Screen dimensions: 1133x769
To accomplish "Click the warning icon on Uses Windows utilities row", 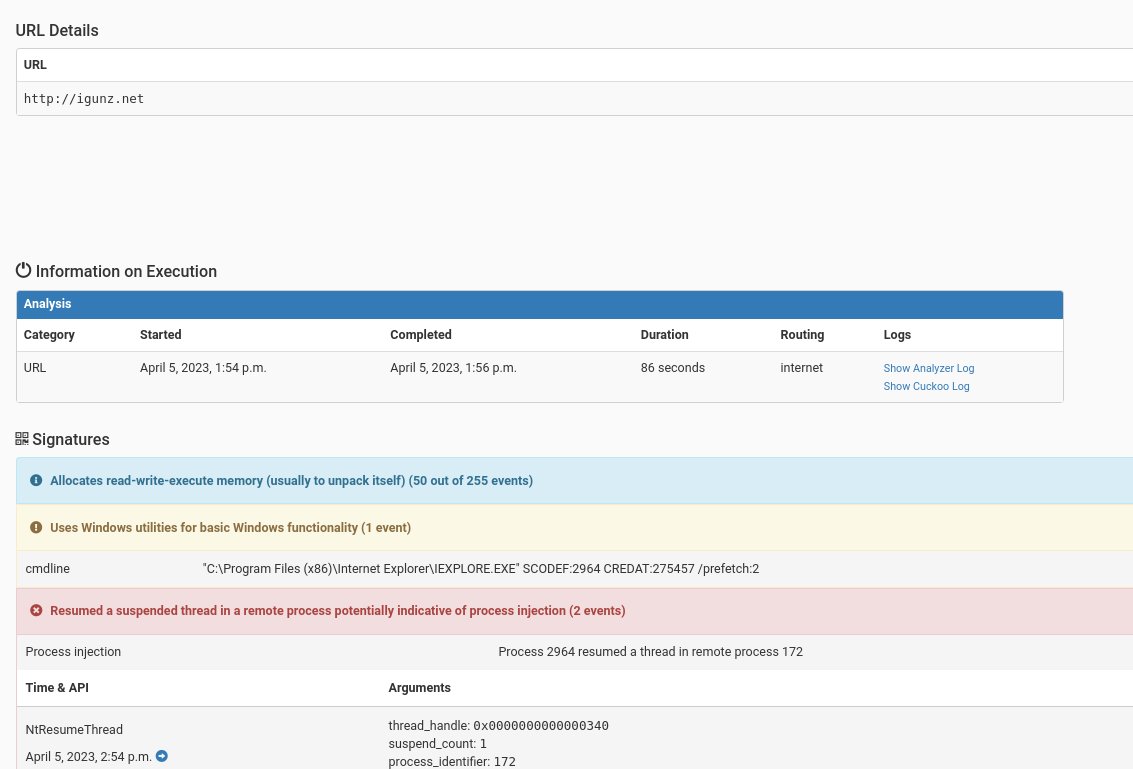I will click(36, 528).
